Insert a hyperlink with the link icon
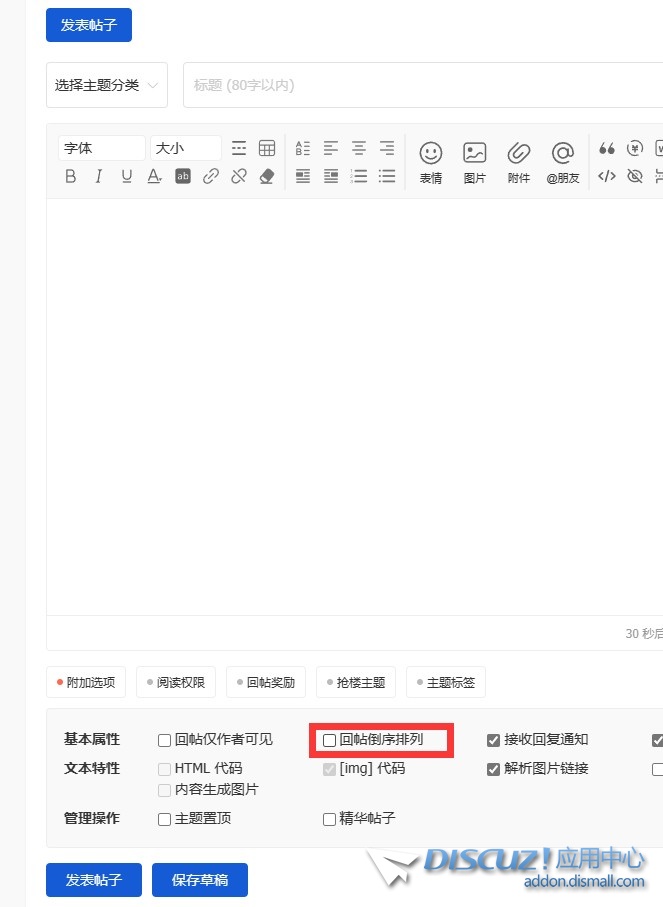Image resolution: width=663 pixels, height=907 pixels. (x=211, y=176)
